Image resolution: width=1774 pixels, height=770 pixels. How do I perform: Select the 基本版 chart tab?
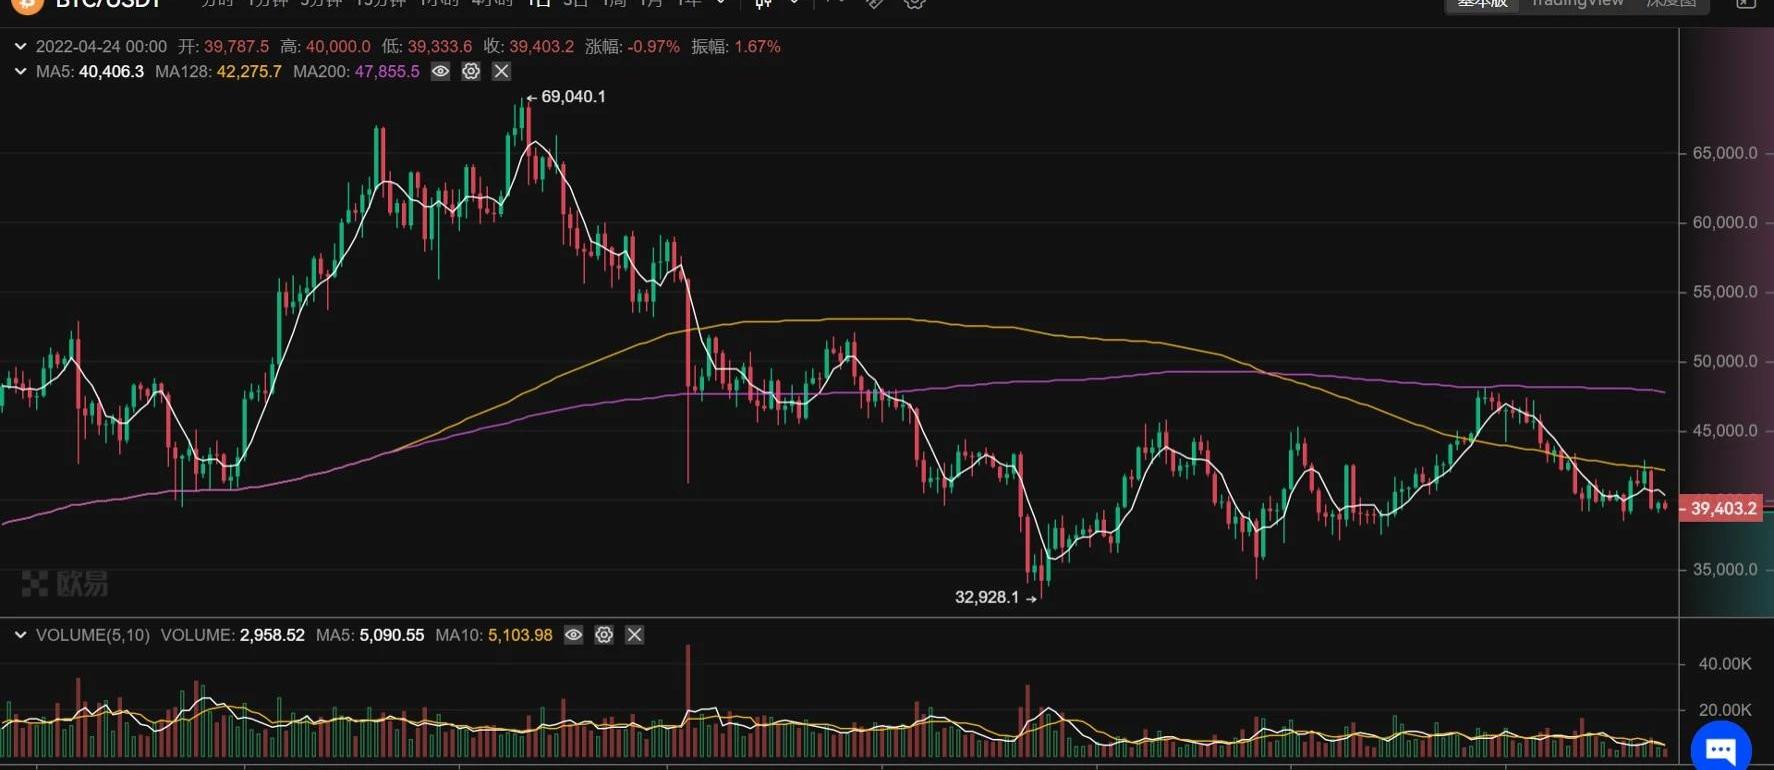click(1482, 4)
